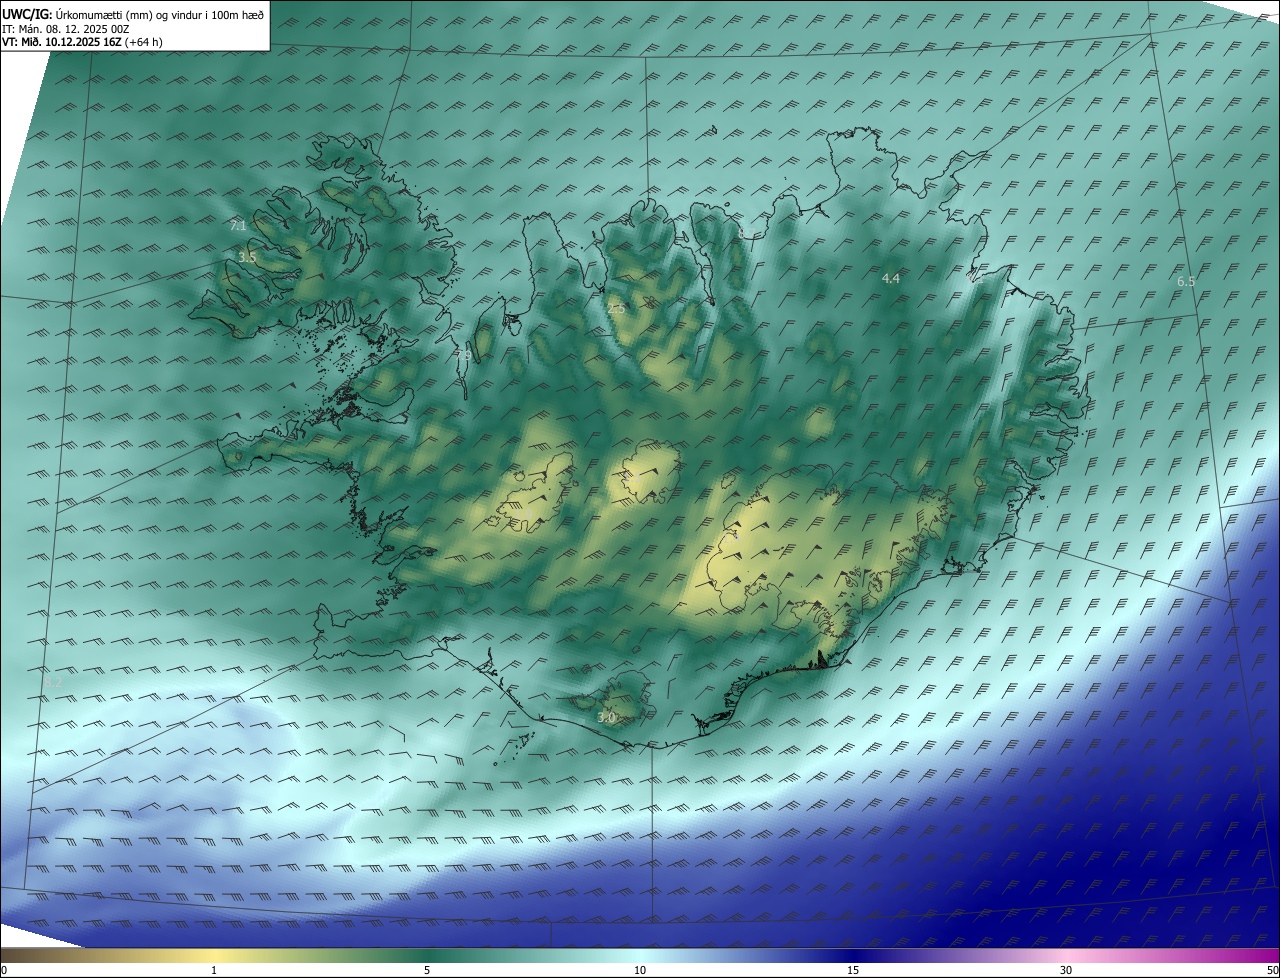The image size is (1280, 978).
Task: Click the 7.1 value label on the map
Action: pos(238,226)
